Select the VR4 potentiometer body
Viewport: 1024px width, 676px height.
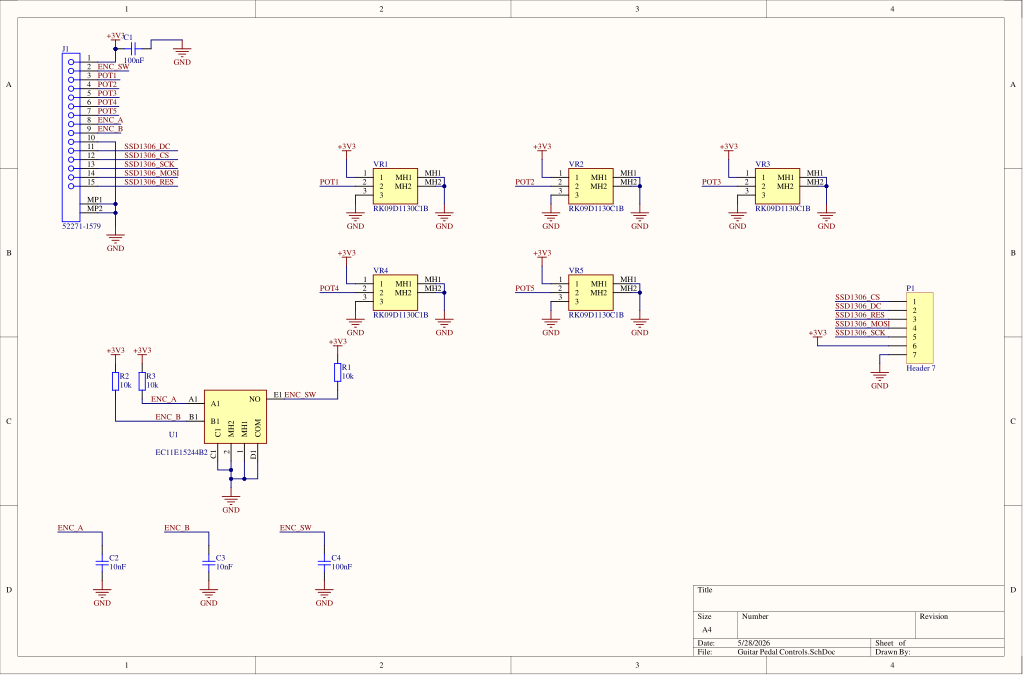coord(395,293)
